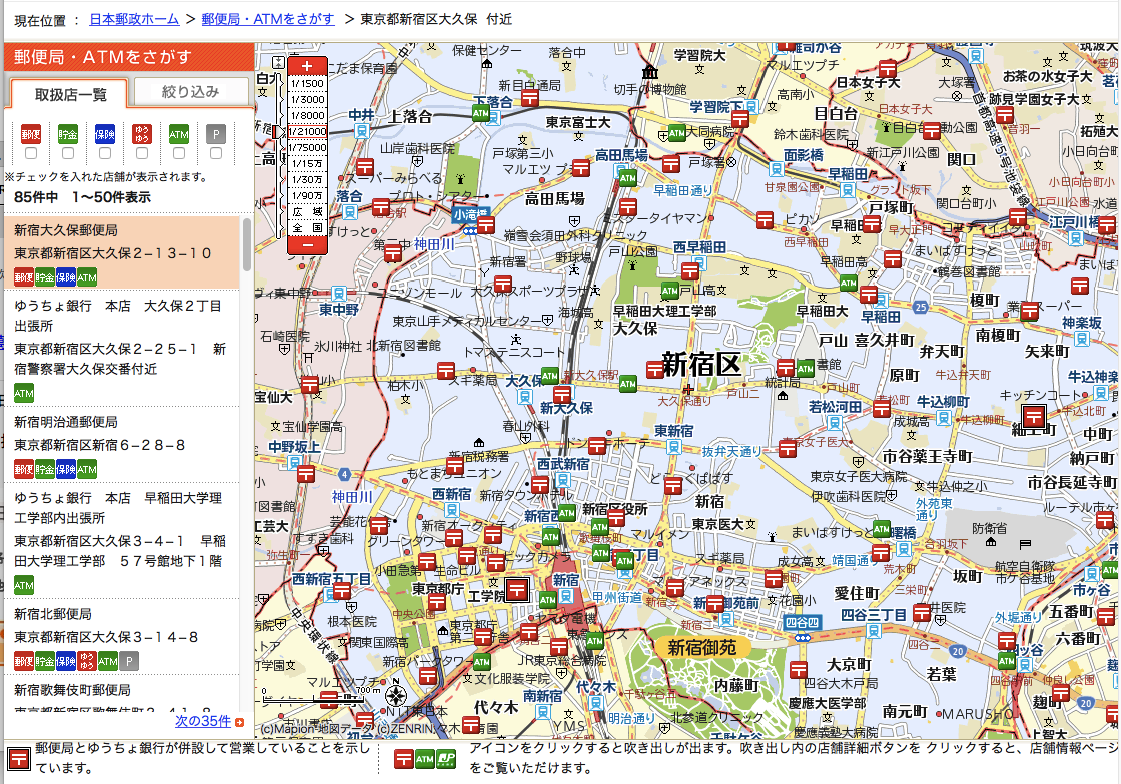
Task: Collapse the zoom scale panel icon
Action: pos(279,62)
